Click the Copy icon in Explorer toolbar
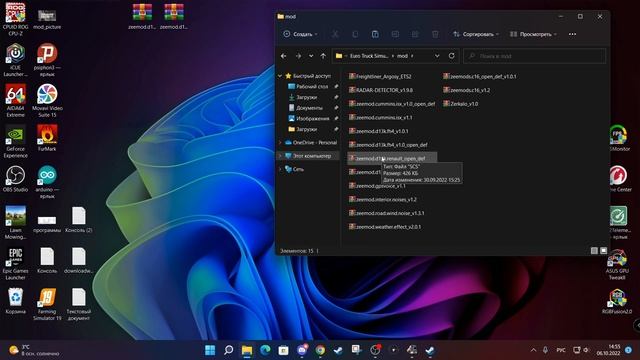Screen dimensions: 640x360 click(355, 34)
